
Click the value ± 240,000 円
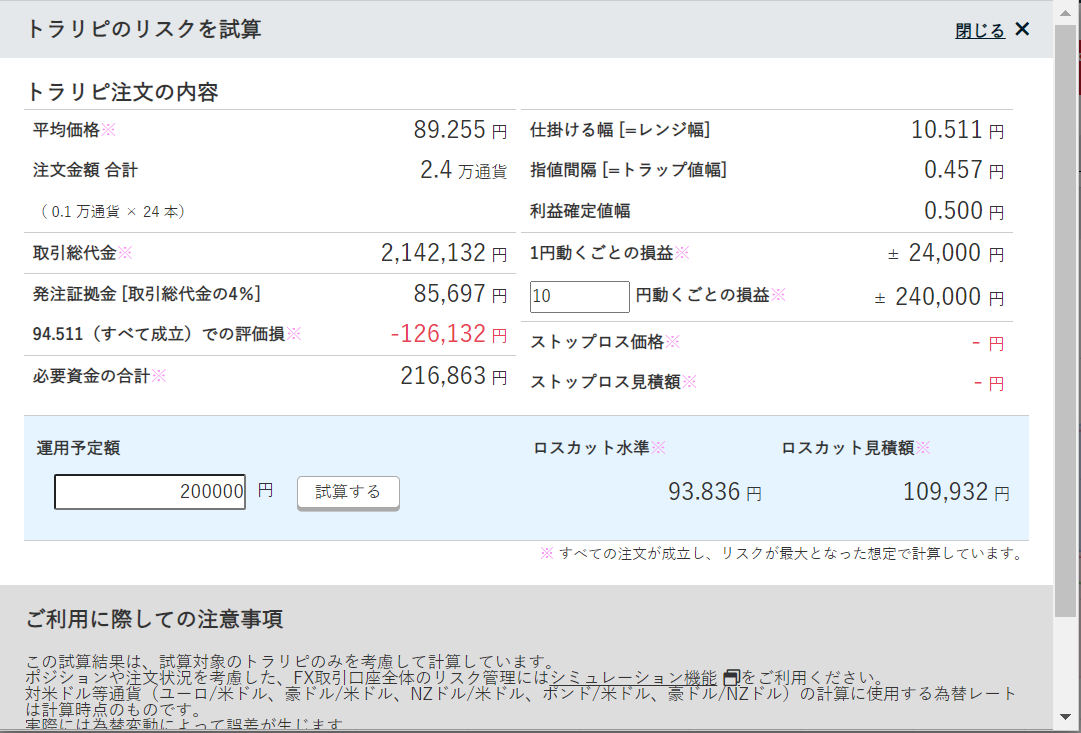pyautogui.click(x=939, y=297)
